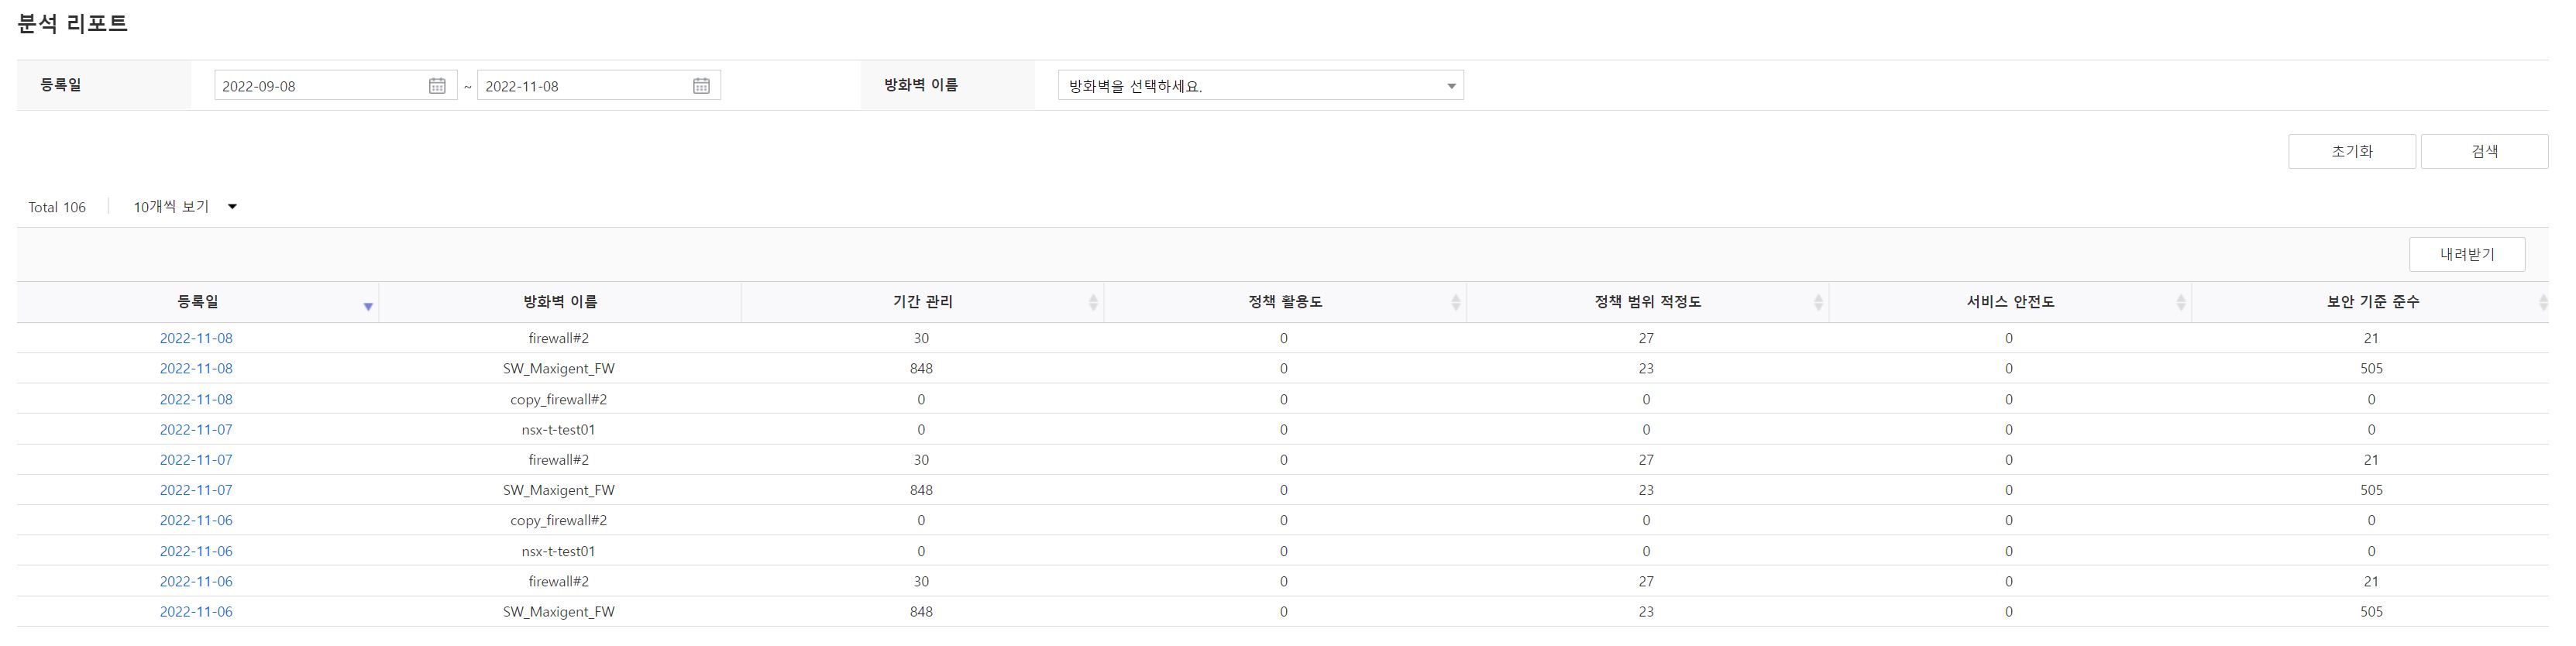
Task: Sort the 서비스 안전도 column via its arrows
Action: pyautogui.click(x=2181, y=302)
